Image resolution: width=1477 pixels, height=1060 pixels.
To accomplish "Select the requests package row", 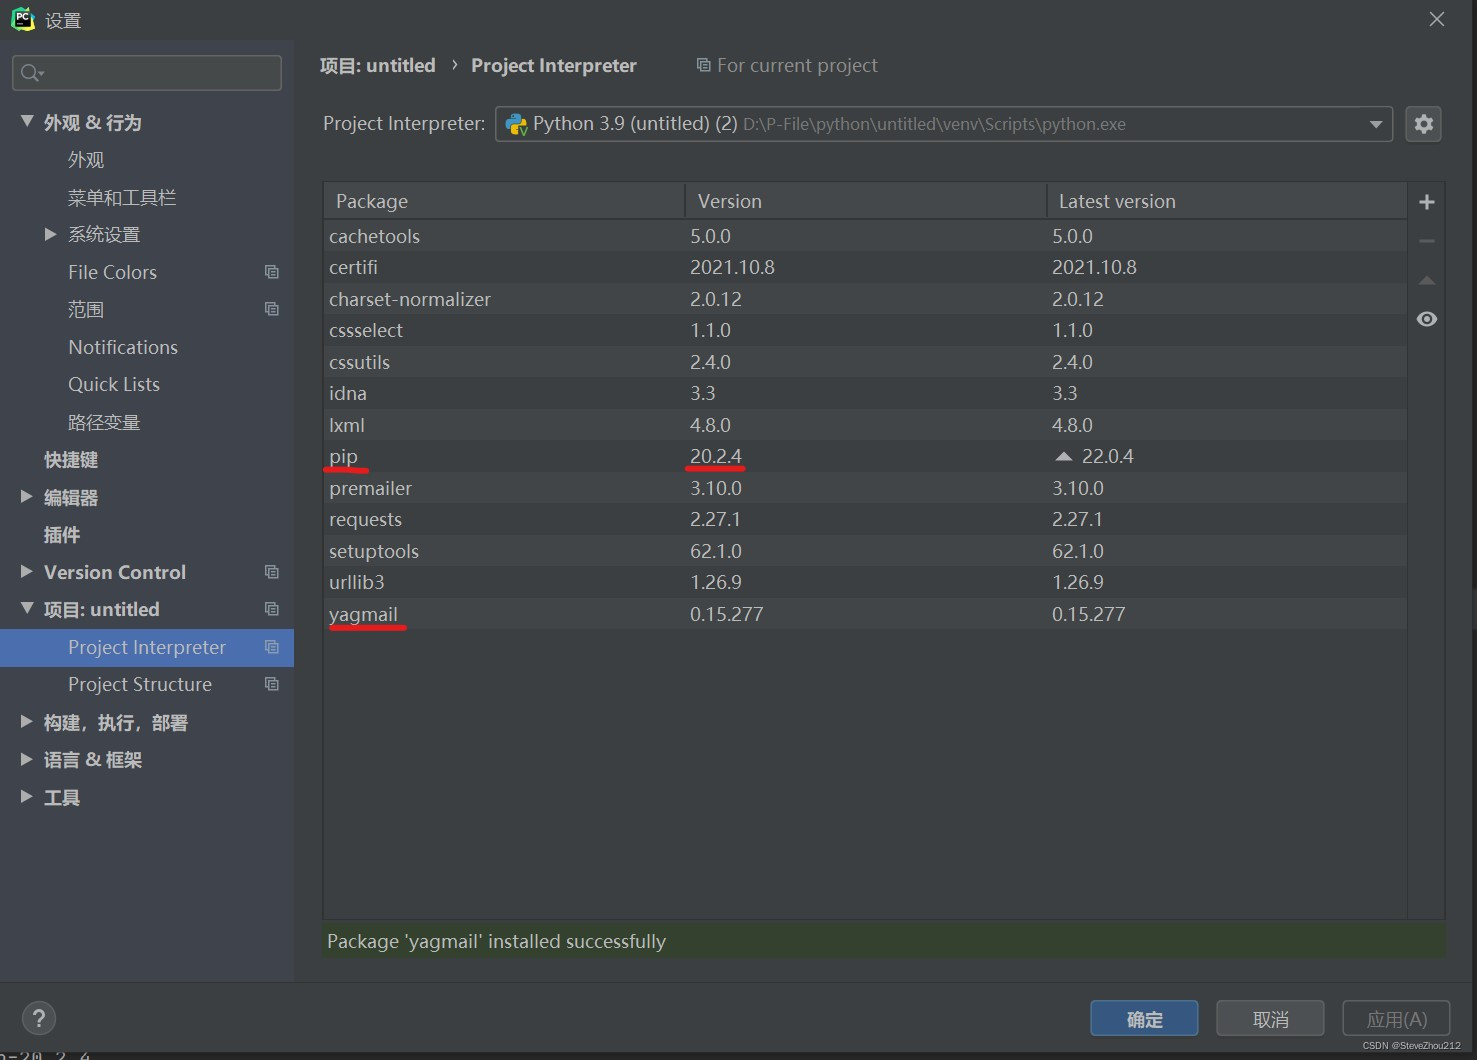I will [x=865, y=519].
